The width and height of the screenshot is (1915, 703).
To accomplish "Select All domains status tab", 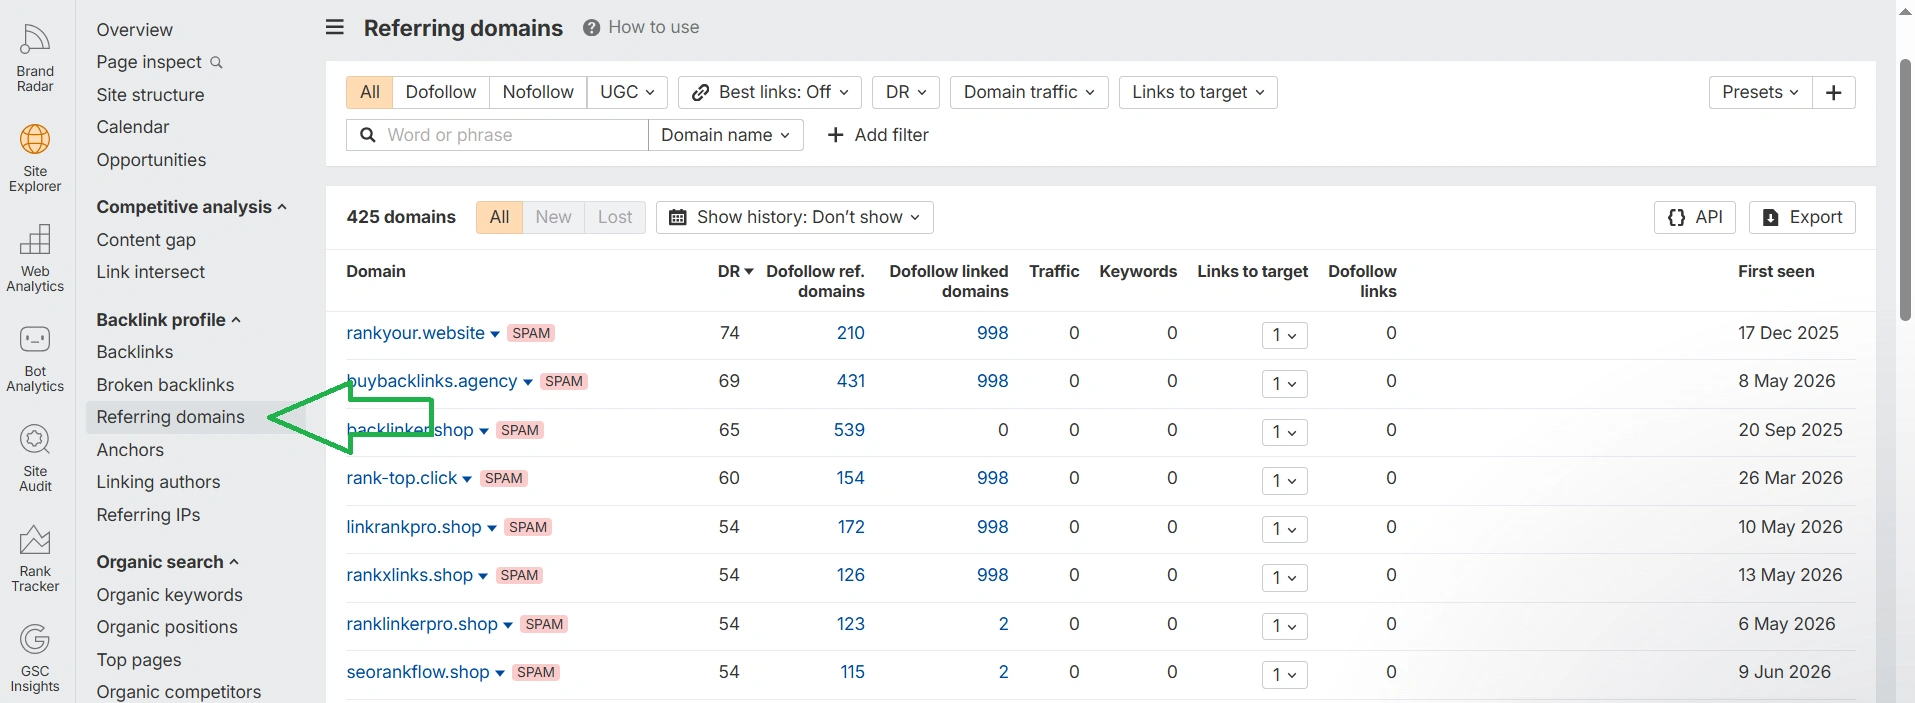I will click(499, 217).
